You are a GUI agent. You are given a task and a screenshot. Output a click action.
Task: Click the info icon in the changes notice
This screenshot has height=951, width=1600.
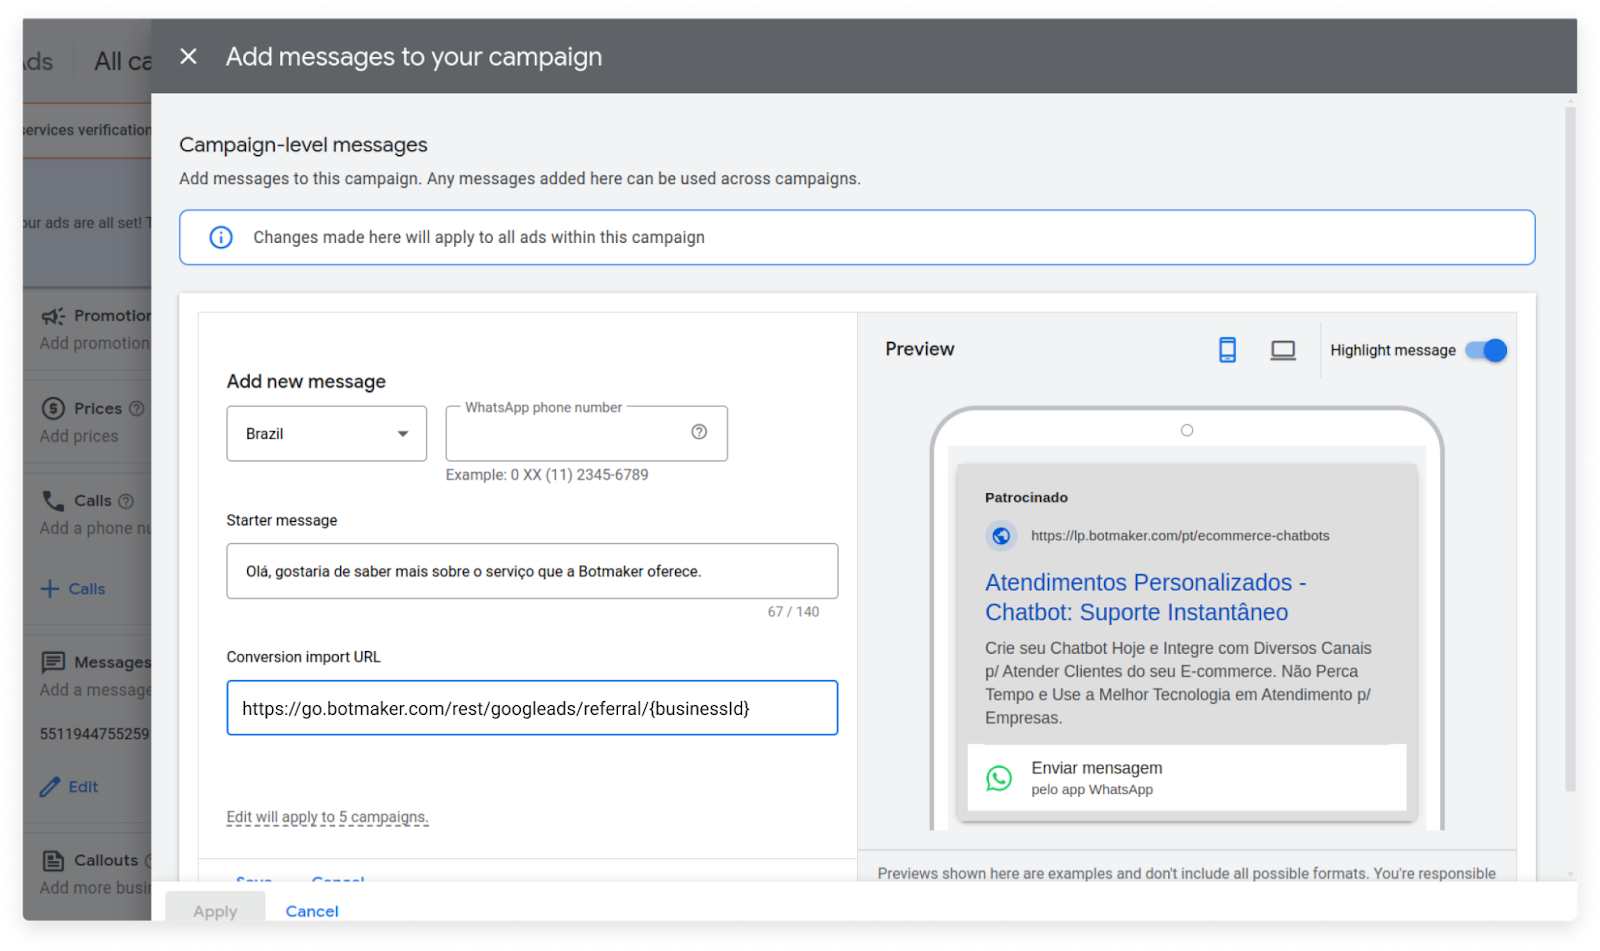tap(221, 237)
